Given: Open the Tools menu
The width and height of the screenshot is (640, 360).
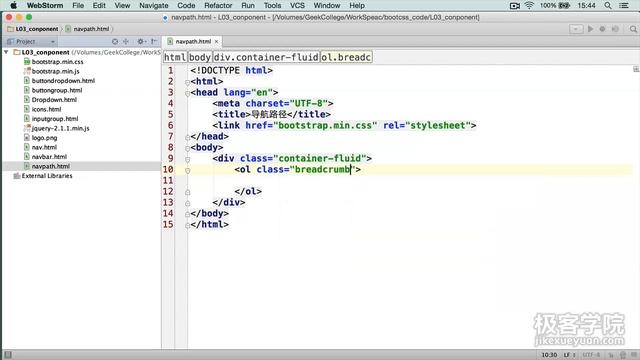Looking at the screenshot, I should pos(272,6).
